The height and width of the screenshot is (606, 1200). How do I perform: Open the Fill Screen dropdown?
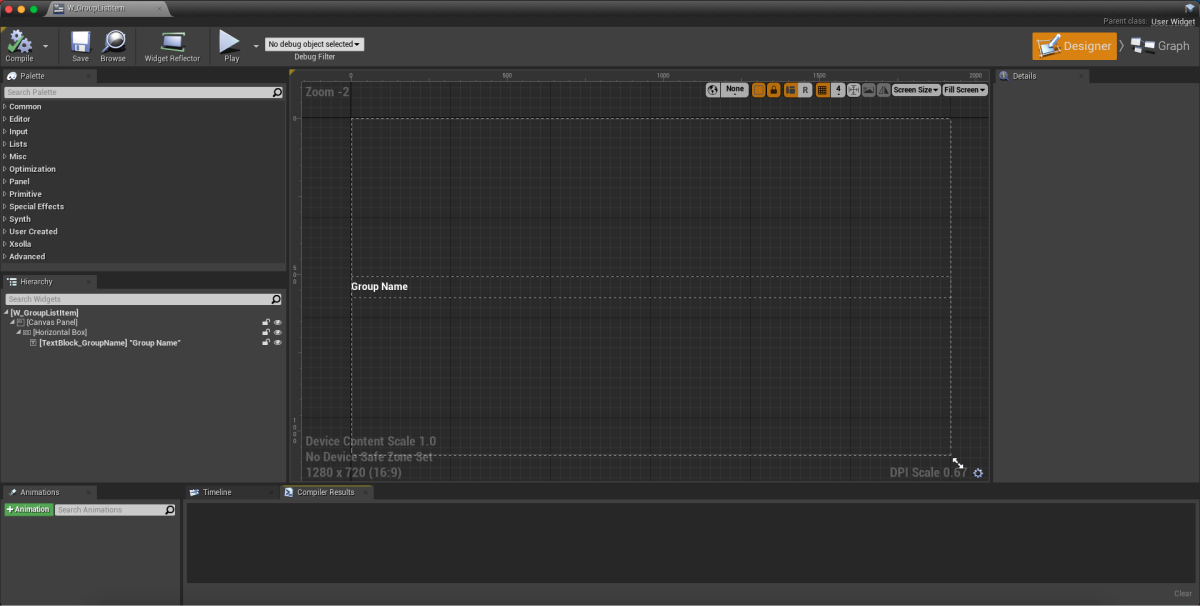(964, 90)
